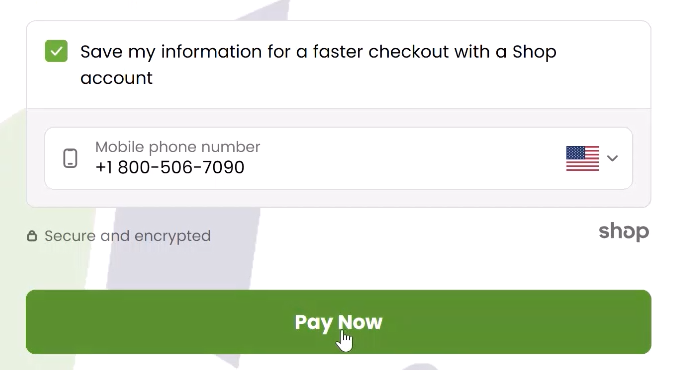This screenshot has height=370, width=674.
Task: Toggle the Save my information for faster checkout label
Action: tap(318, 64)
